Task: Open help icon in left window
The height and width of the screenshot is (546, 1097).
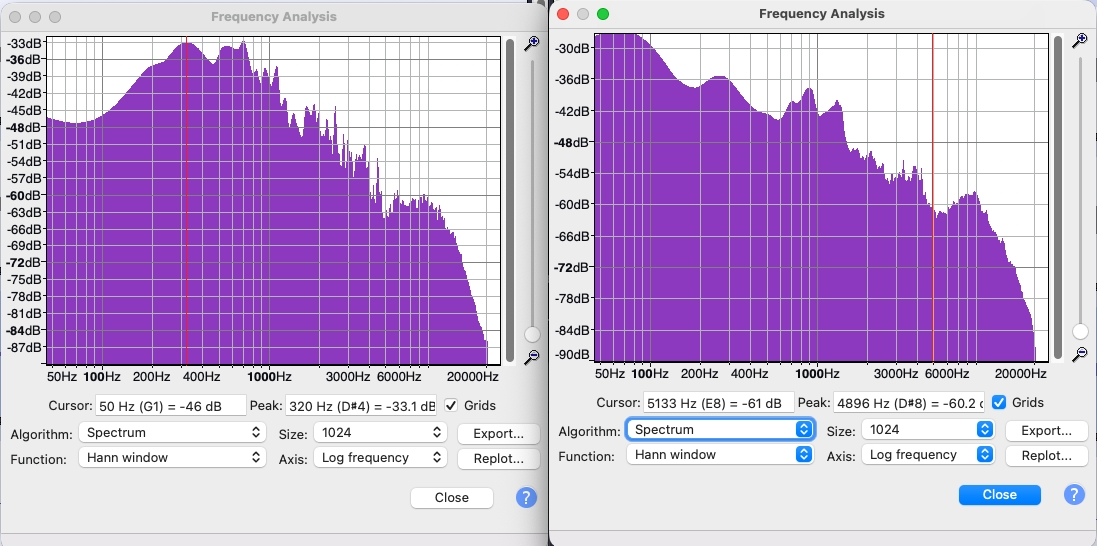Action: (526, 498)
